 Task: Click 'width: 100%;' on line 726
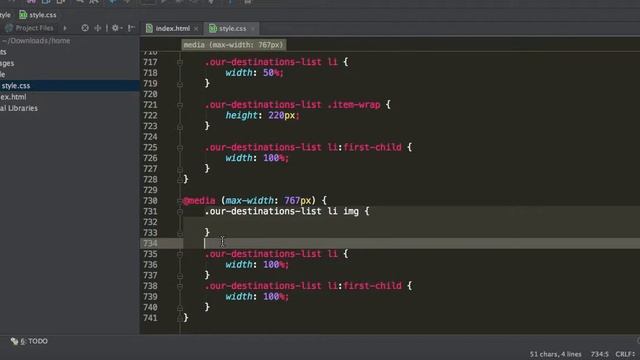coord(257,158)
